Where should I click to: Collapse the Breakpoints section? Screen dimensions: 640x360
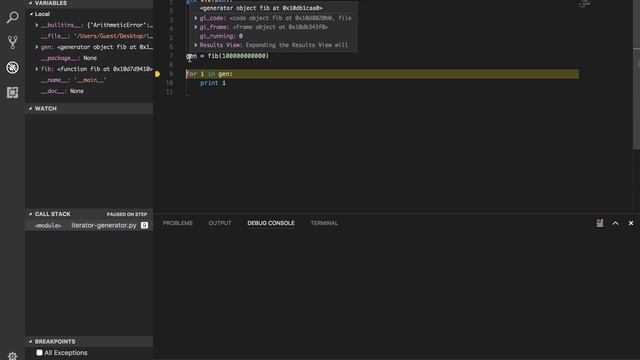(30, 341)
